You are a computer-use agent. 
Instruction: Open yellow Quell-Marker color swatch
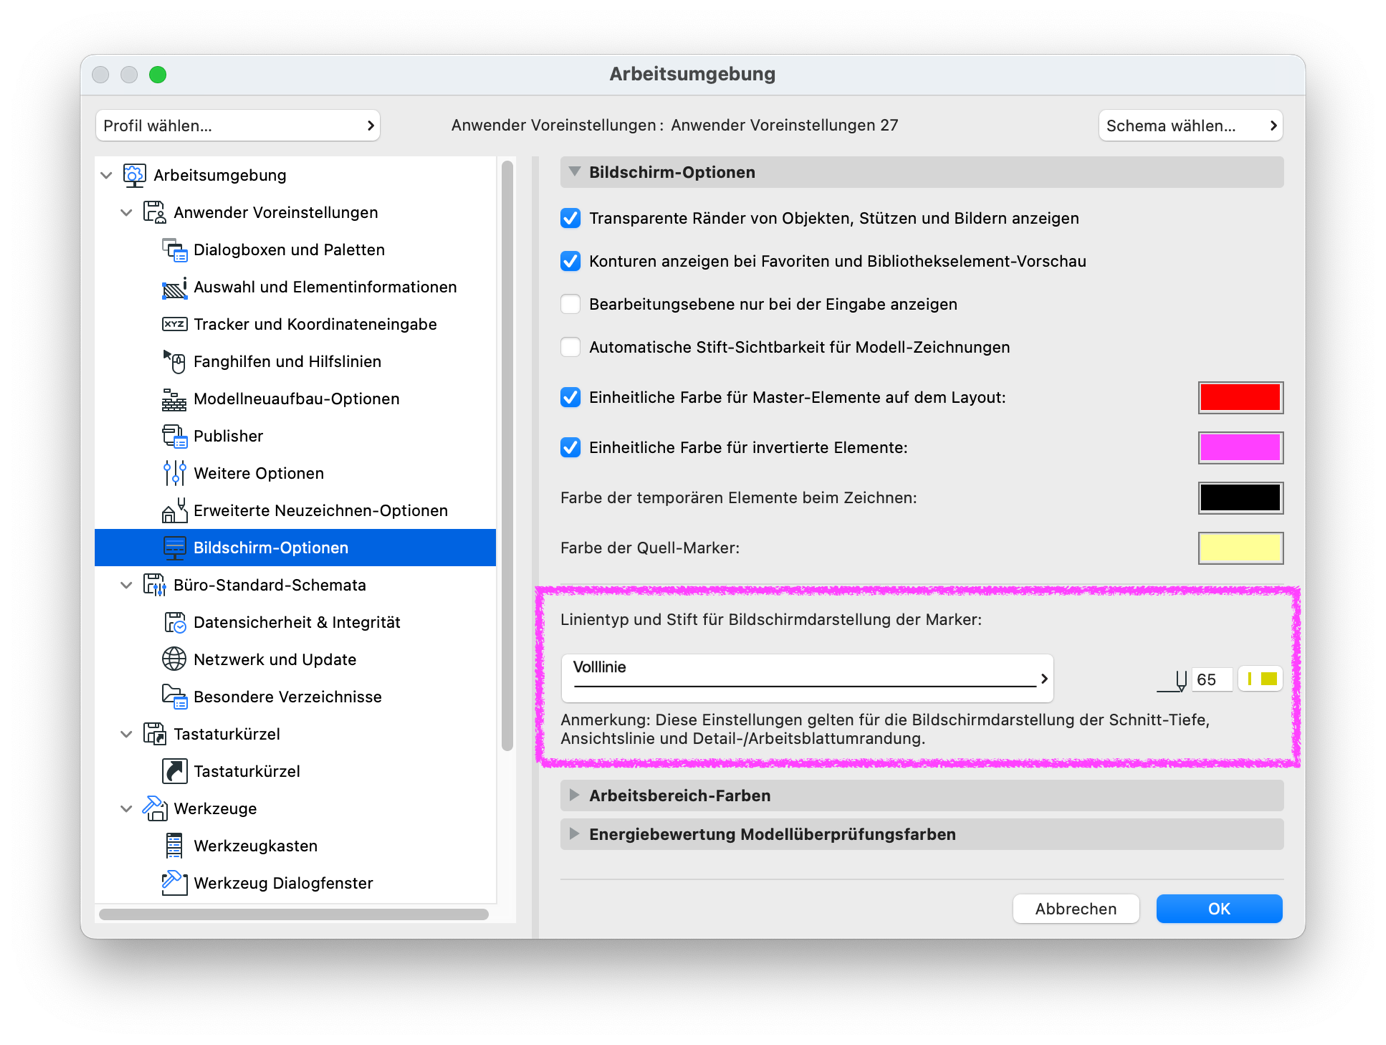click(1240, 547)
